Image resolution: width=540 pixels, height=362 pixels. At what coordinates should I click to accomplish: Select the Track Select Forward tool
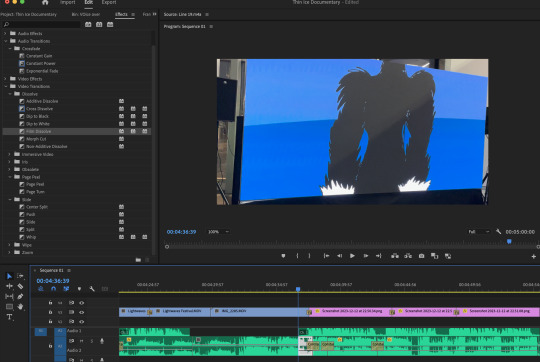pyautogui.click(x=20, y=276)
